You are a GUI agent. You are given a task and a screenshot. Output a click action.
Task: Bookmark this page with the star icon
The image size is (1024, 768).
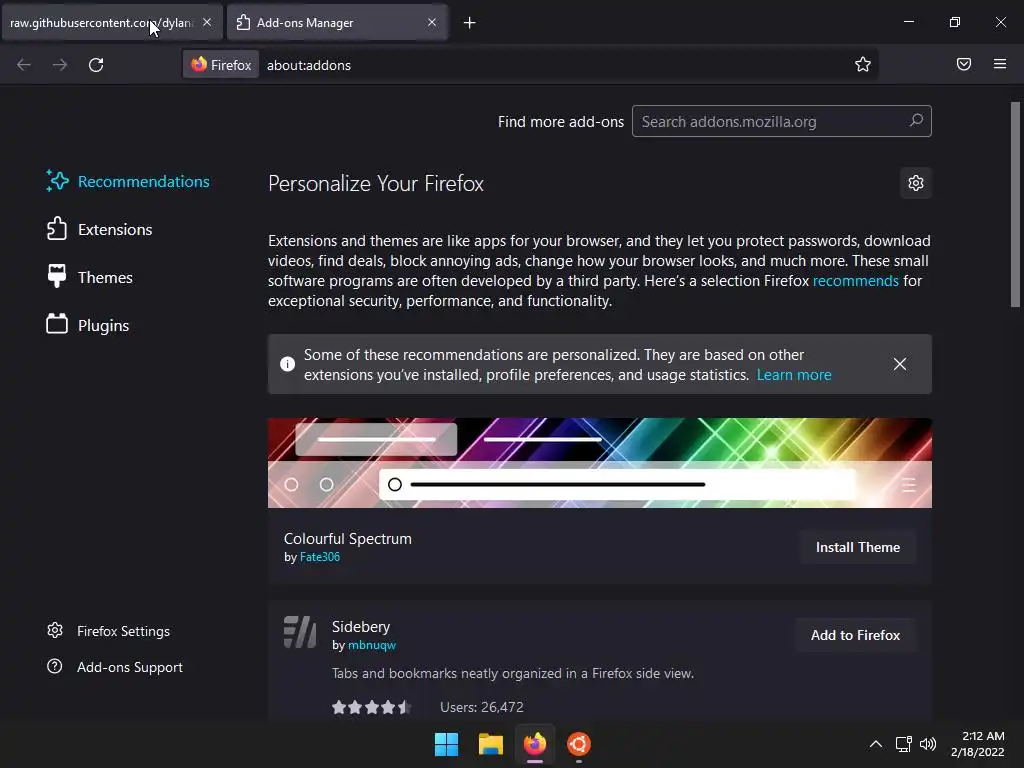click(x=863, y=64)
